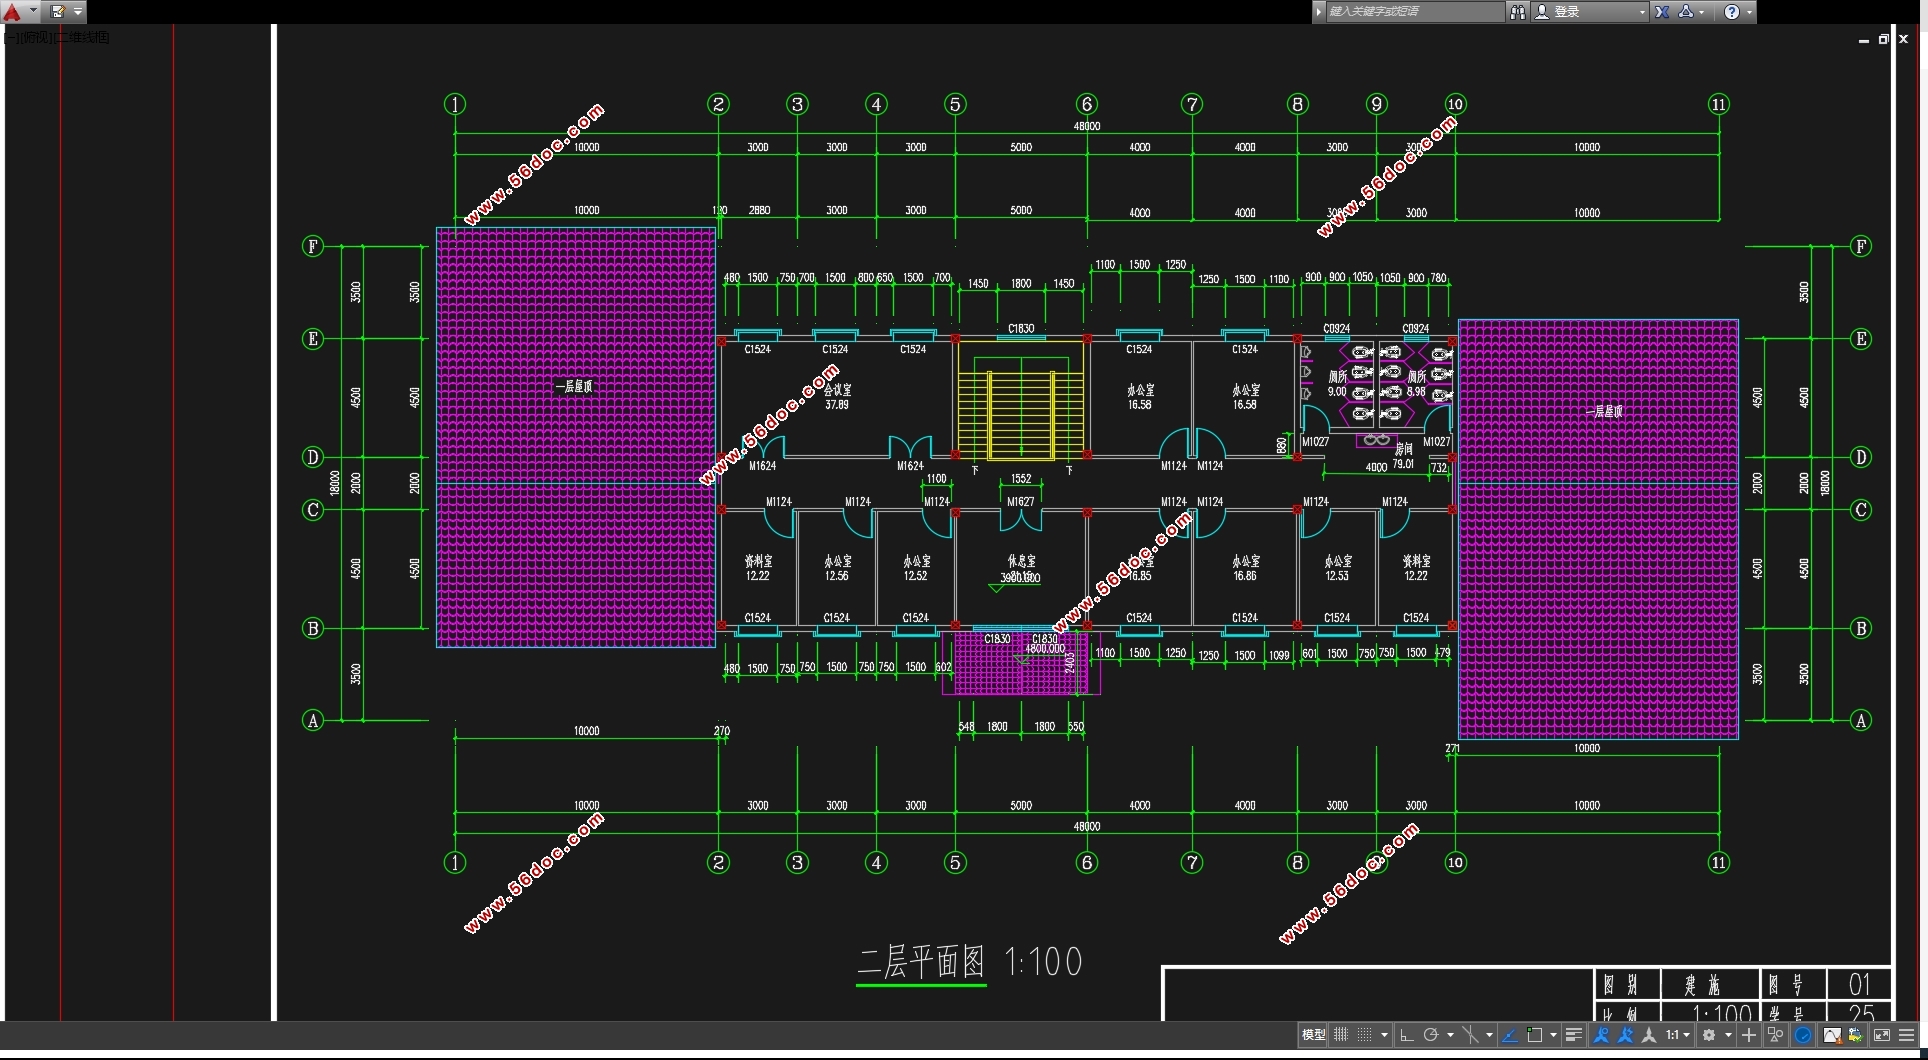The width and height of the screenshot is (1928, 1060).
Task: Click the 01 sheet number in title block
Action: tap(1859, 984)
